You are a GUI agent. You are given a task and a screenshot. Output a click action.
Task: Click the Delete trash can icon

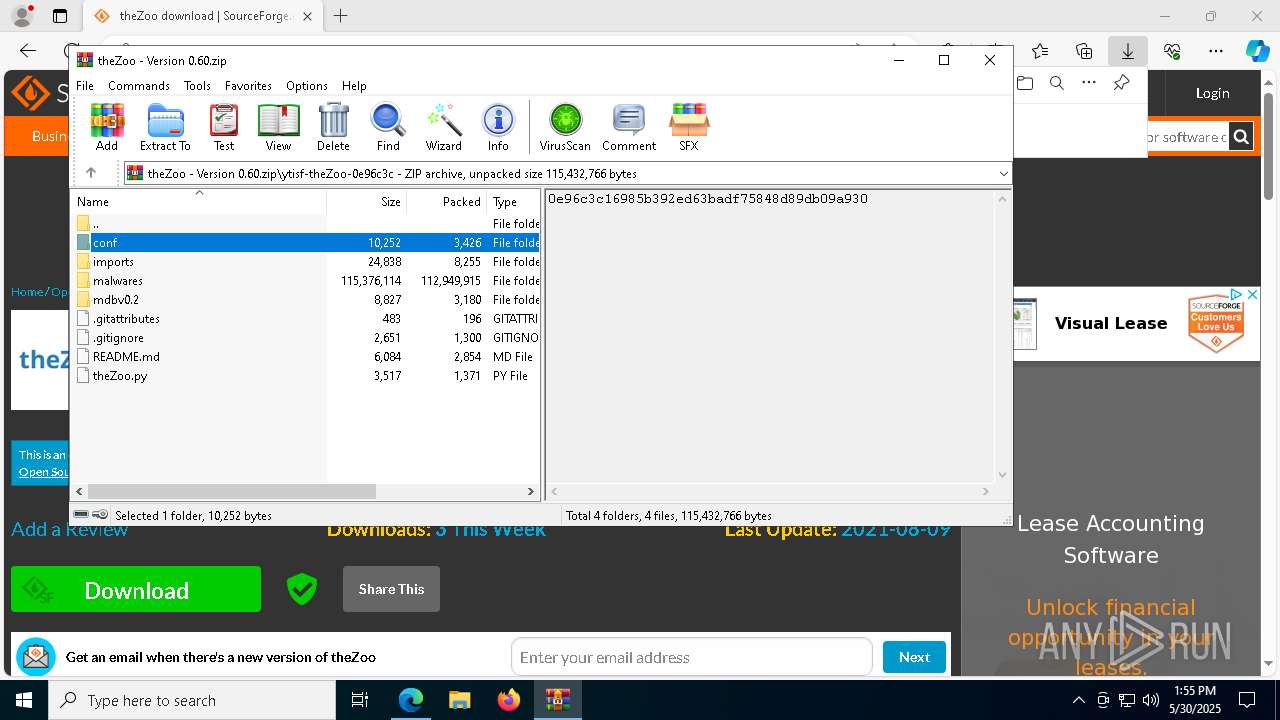click(x=333, y=126)
